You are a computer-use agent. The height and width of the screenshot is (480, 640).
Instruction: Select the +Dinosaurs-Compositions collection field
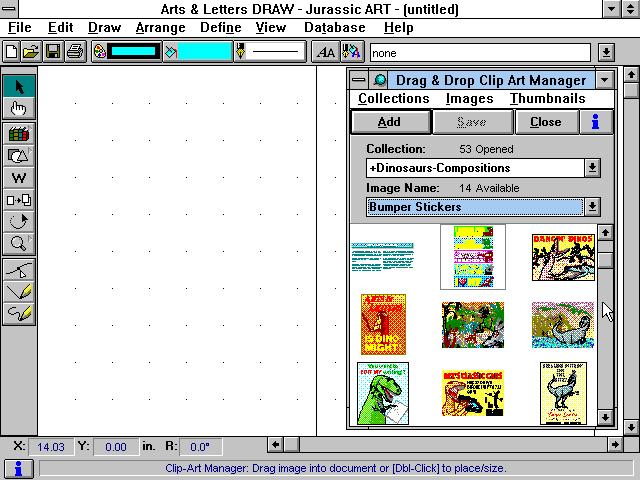coord(475,168)
